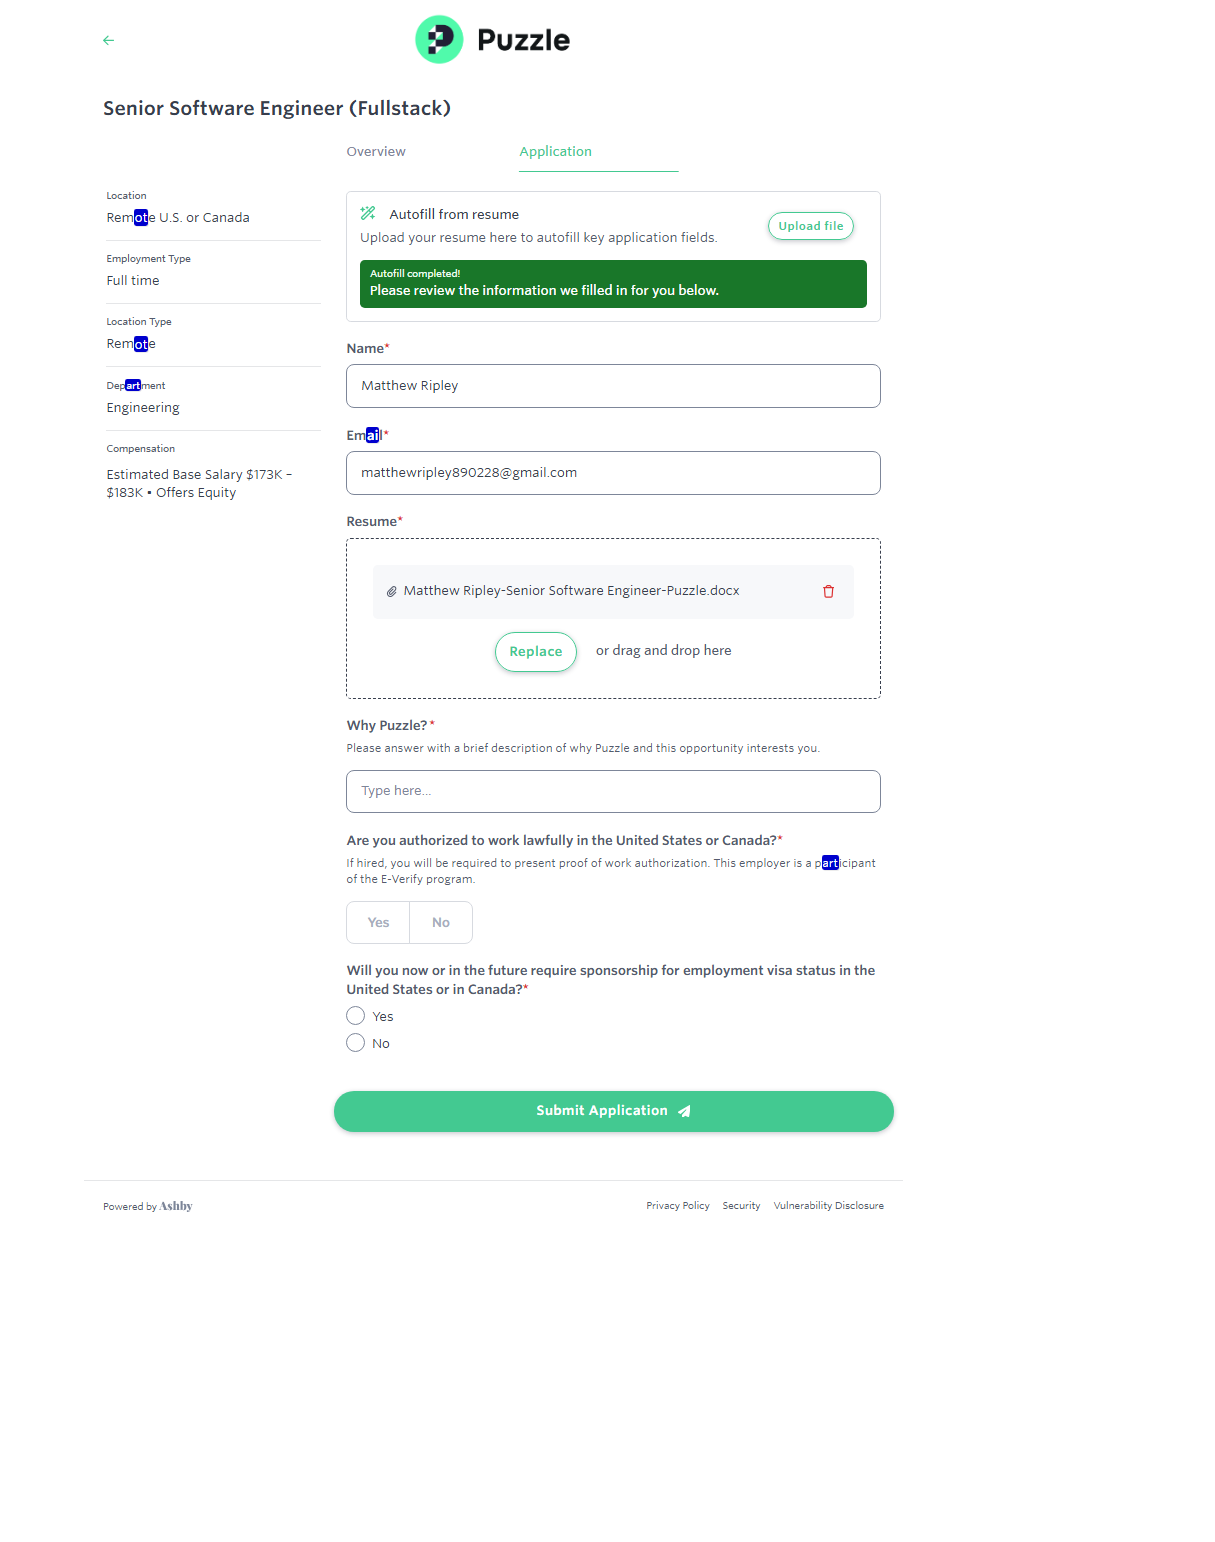Select No for work authorization
This screenshot has width=1215, height=1542.
click(x=441, y=922)
